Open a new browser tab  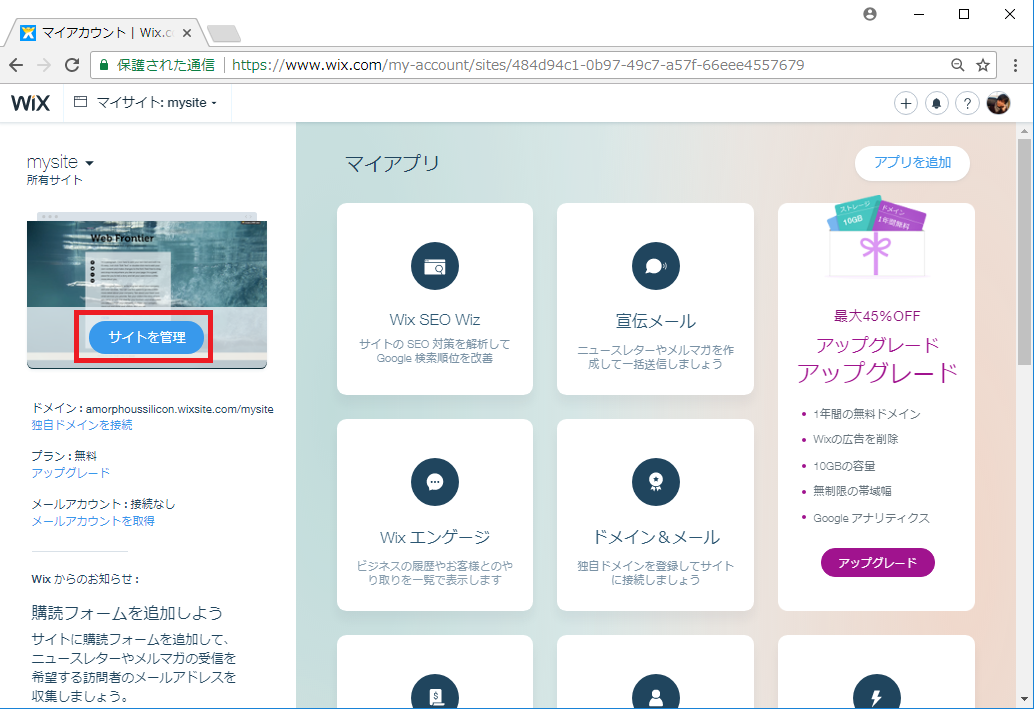click(224, 33)
